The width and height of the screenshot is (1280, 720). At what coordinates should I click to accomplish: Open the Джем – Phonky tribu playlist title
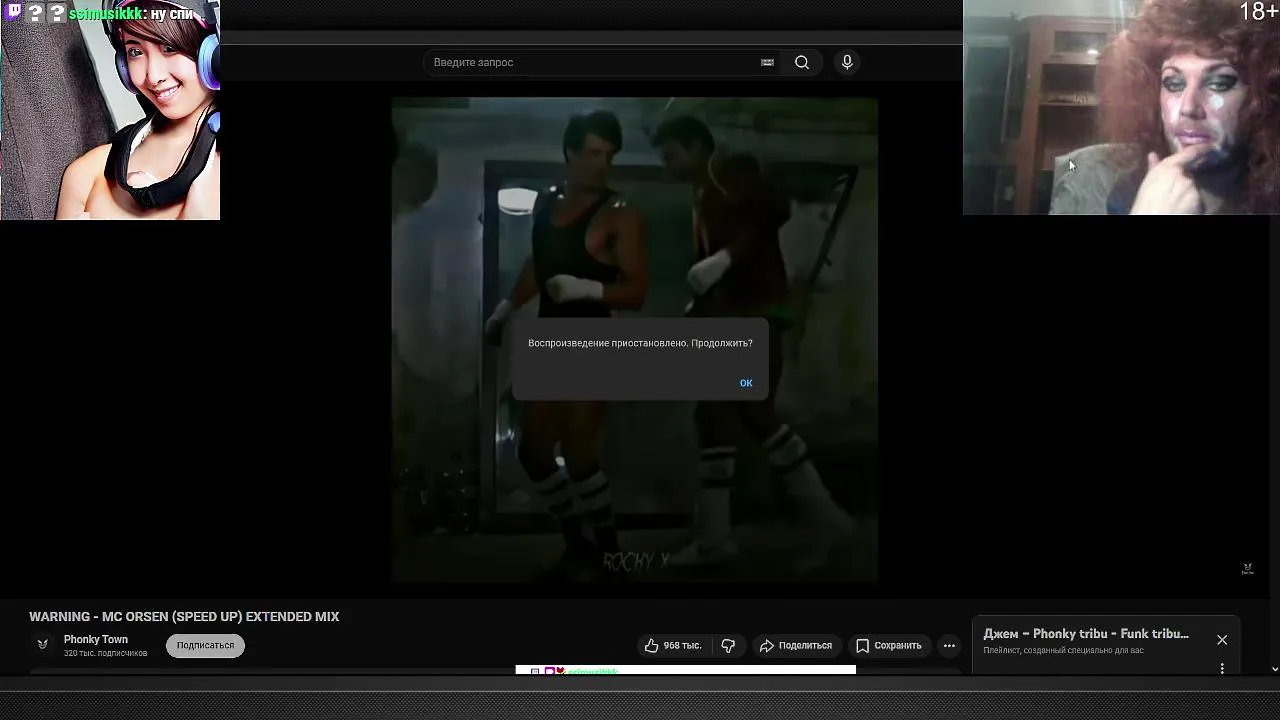[x=1086, y=634]
